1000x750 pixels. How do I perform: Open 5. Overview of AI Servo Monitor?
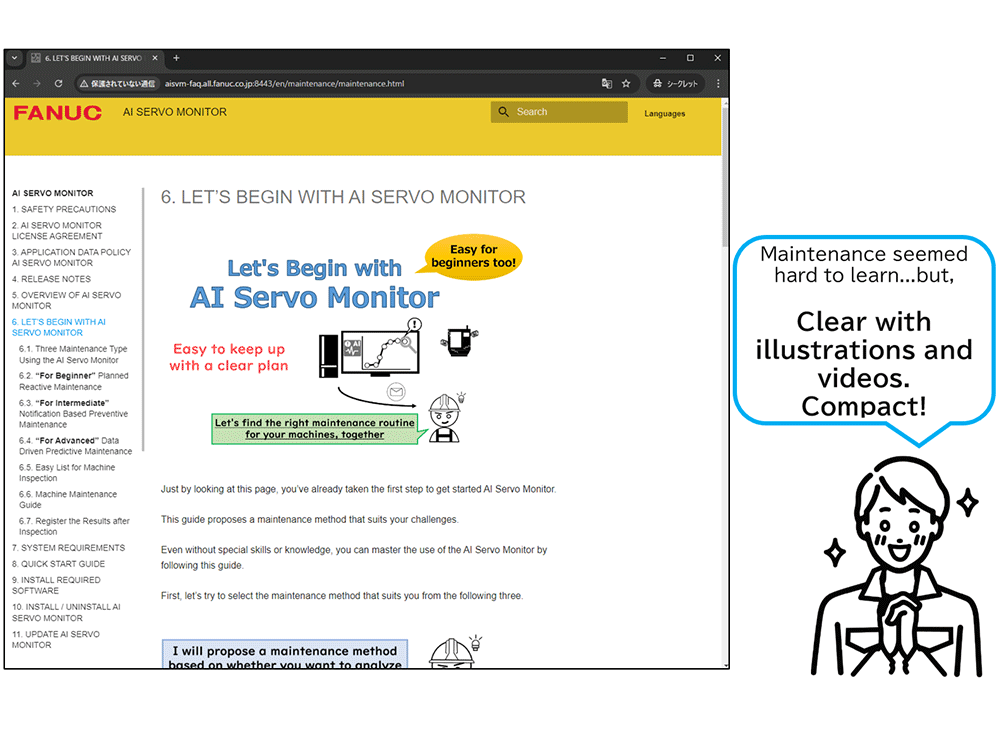click(x=66, y=300)
